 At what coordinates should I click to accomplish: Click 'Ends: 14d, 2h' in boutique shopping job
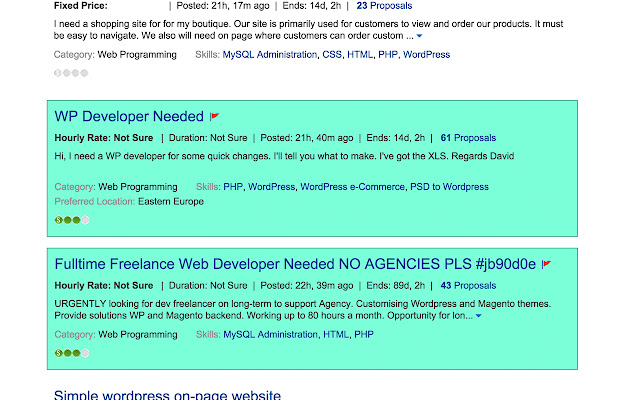point(312,6)
